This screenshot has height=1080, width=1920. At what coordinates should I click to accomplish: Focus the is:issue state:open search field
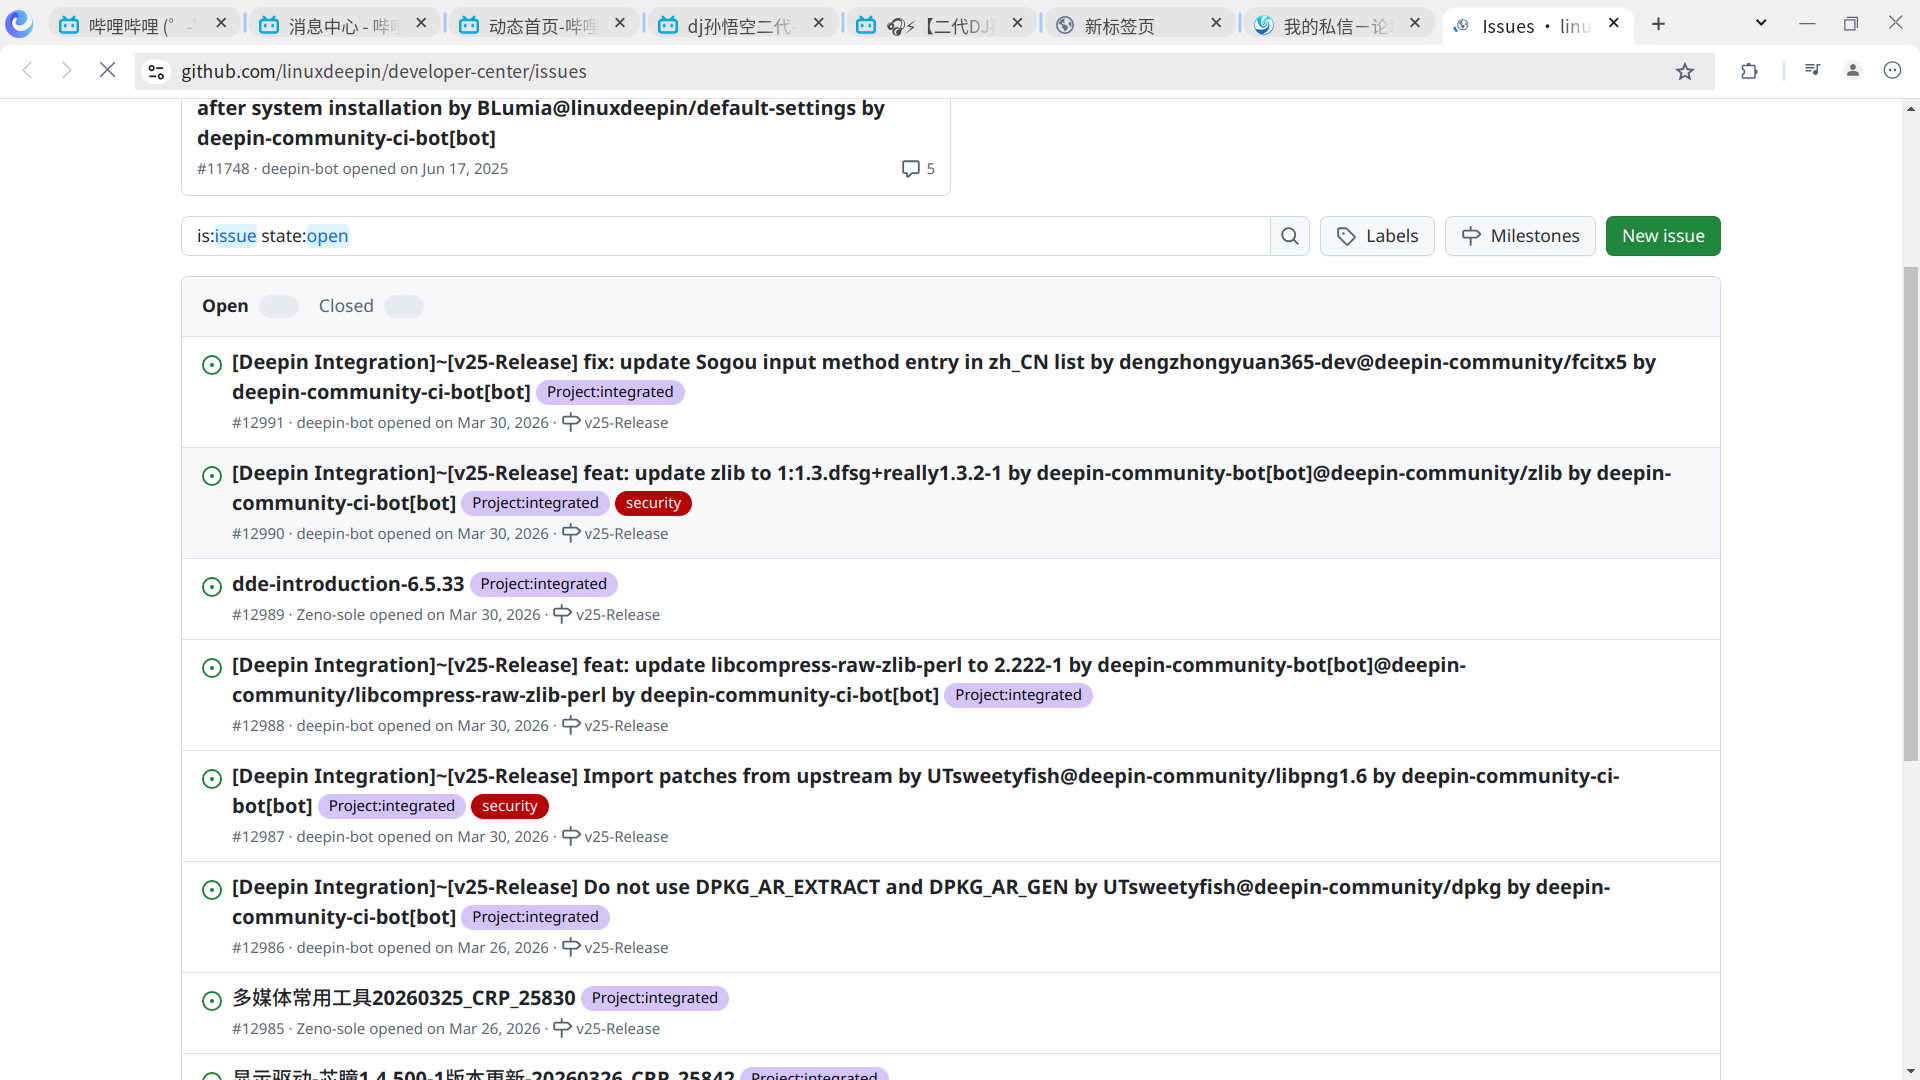coord(725,236)
